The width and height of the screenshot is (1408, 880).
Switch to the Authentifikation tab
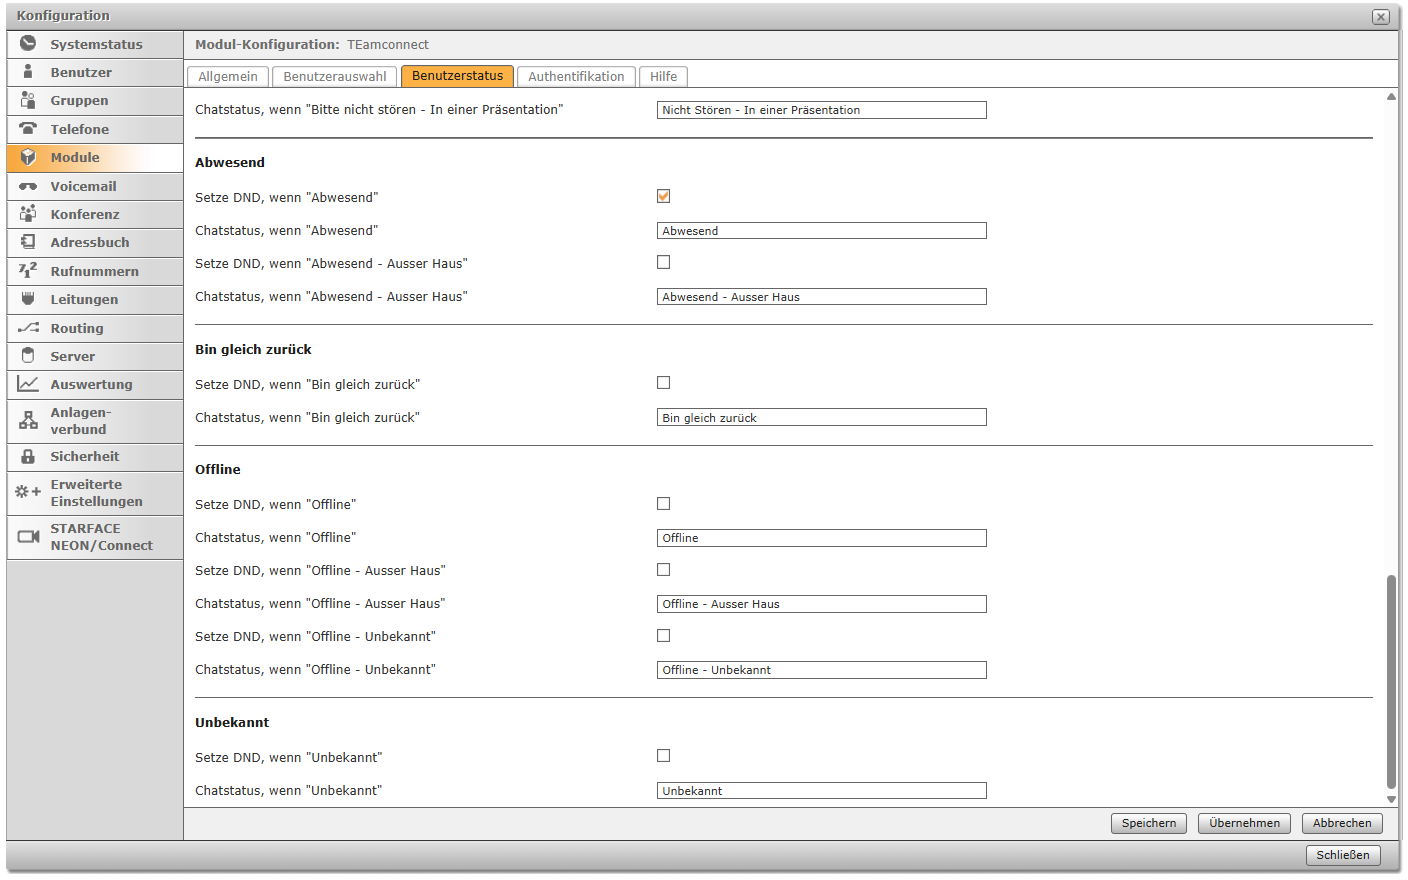click(576, 76)
